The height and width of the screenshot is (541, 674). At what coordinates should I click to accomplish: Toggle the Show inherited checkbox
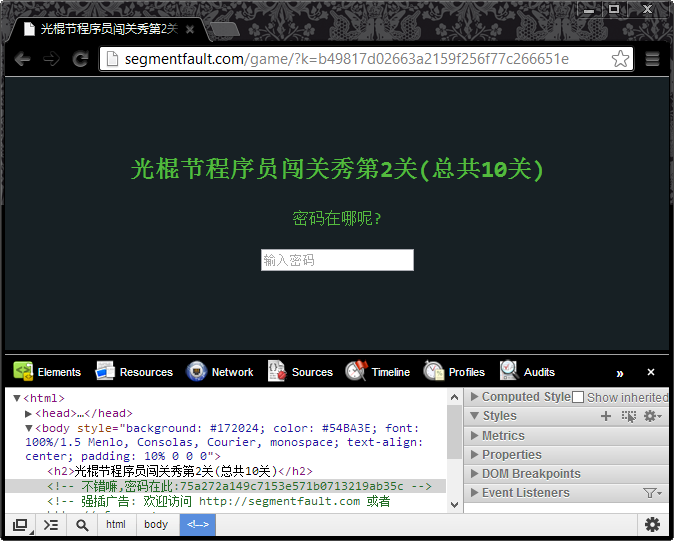[578, 397]
